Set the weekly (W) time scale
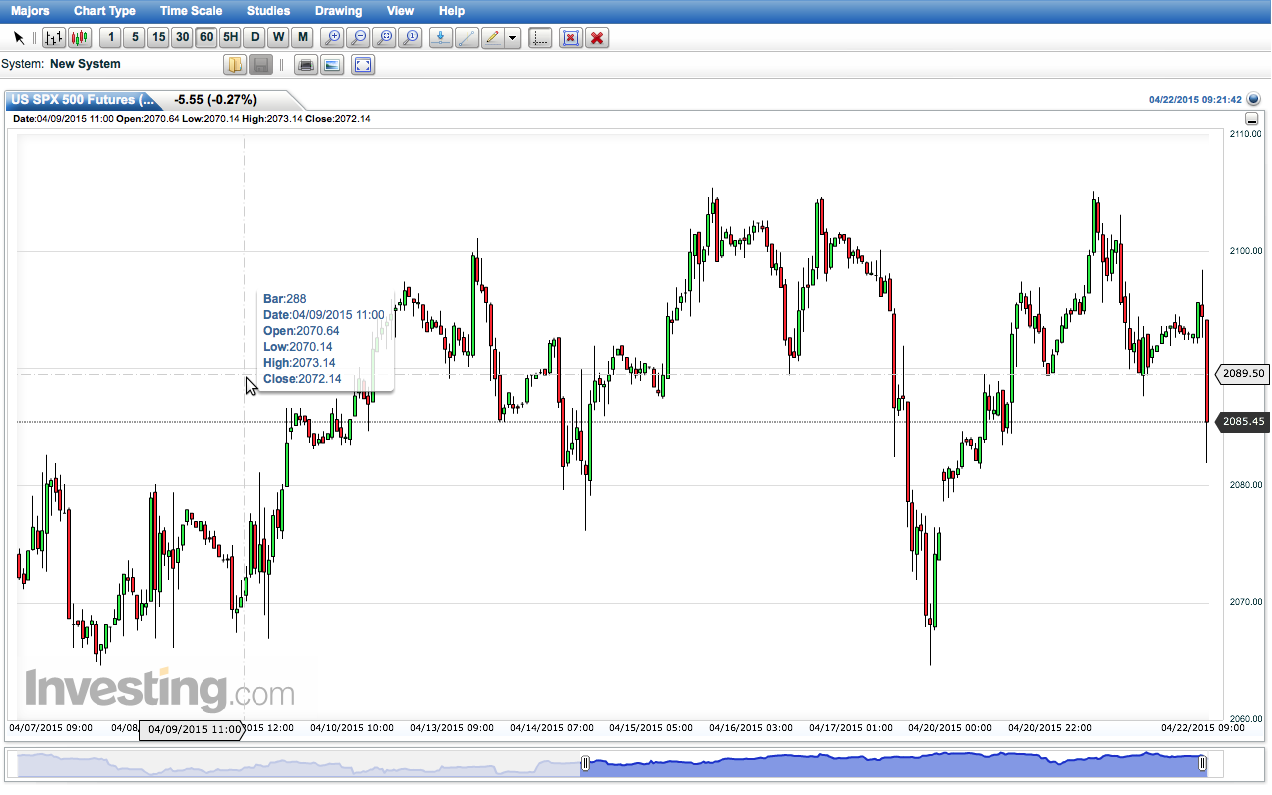 click(x=278, y=38)
